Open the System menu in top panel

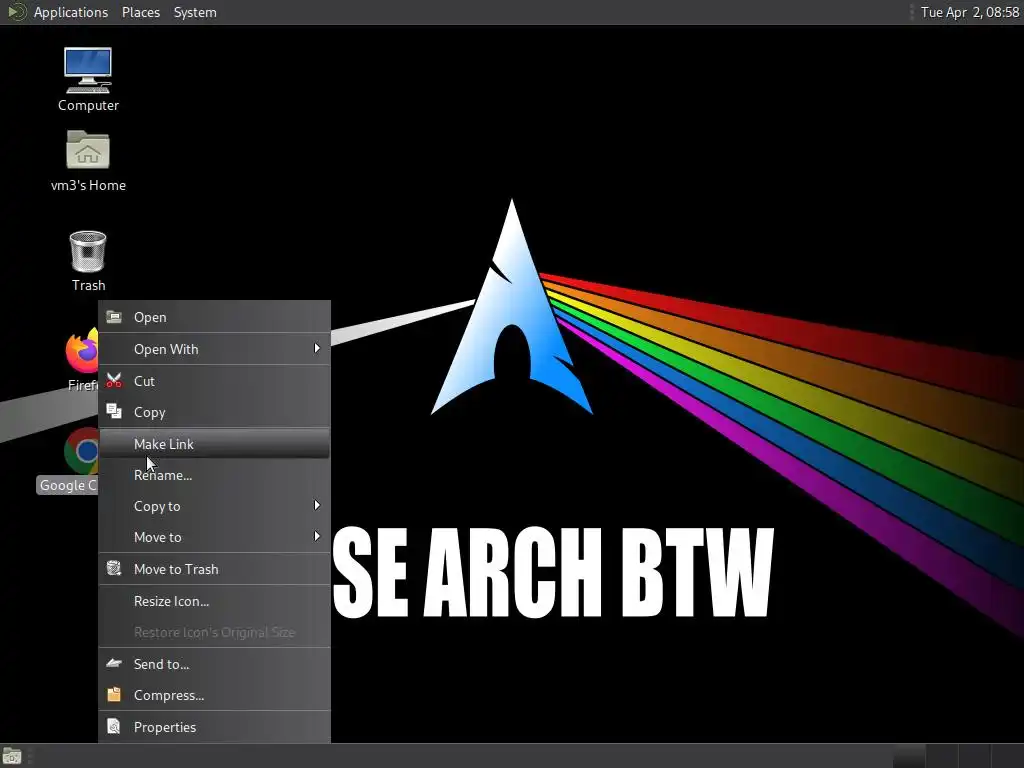195,12
